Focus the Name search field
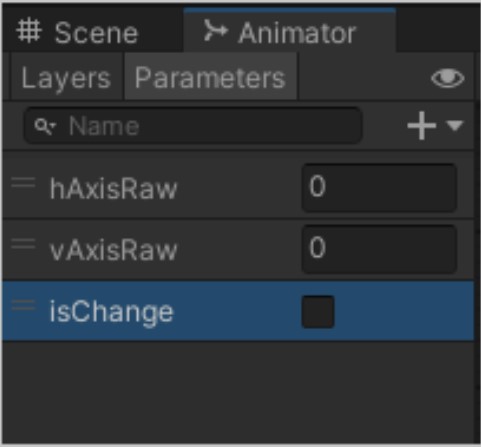This screenshot has height=447, width=481. (193, 126)
